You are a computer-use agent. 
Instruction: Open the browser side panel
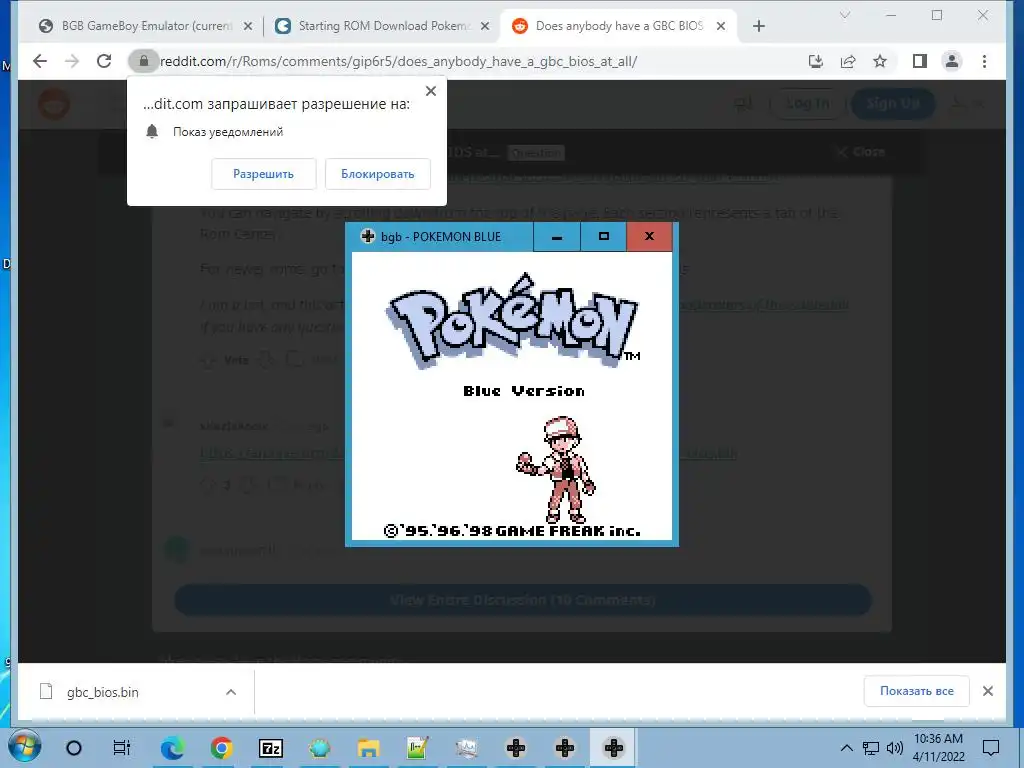pos(920,61)
